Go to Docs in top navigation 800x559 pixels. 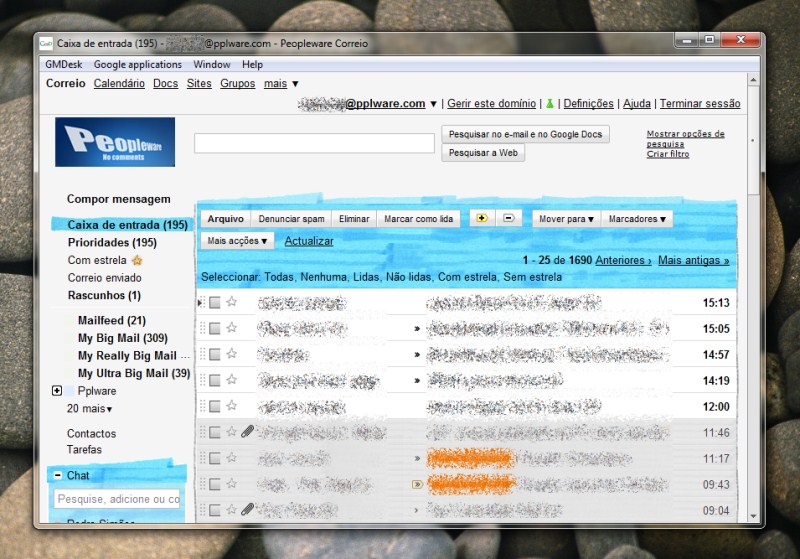click(165, 83)
